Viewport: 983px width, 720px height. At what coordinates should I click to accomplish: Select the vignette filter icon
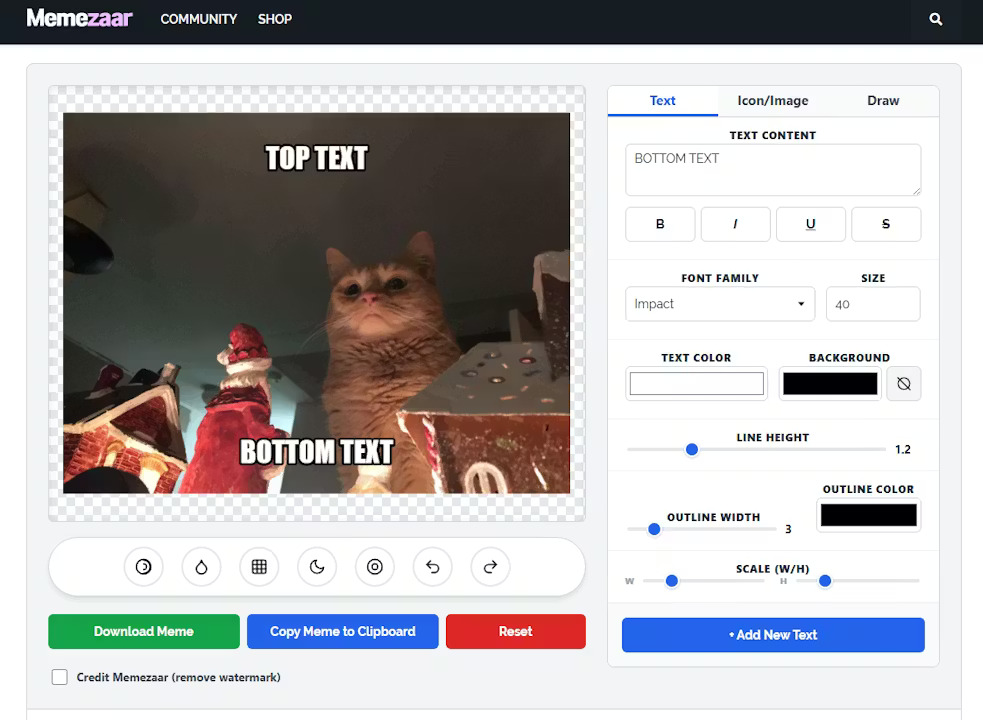click(375, 566)
